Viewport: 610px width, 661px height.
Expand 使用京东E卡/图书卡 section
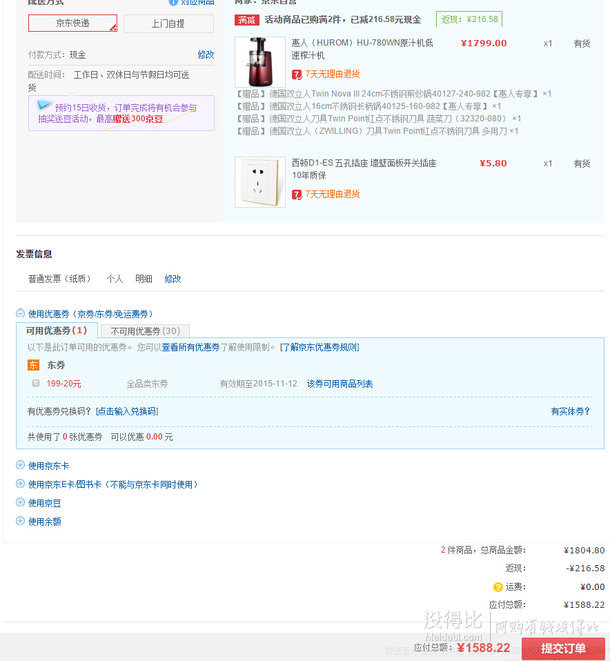[x=20, y=484]
